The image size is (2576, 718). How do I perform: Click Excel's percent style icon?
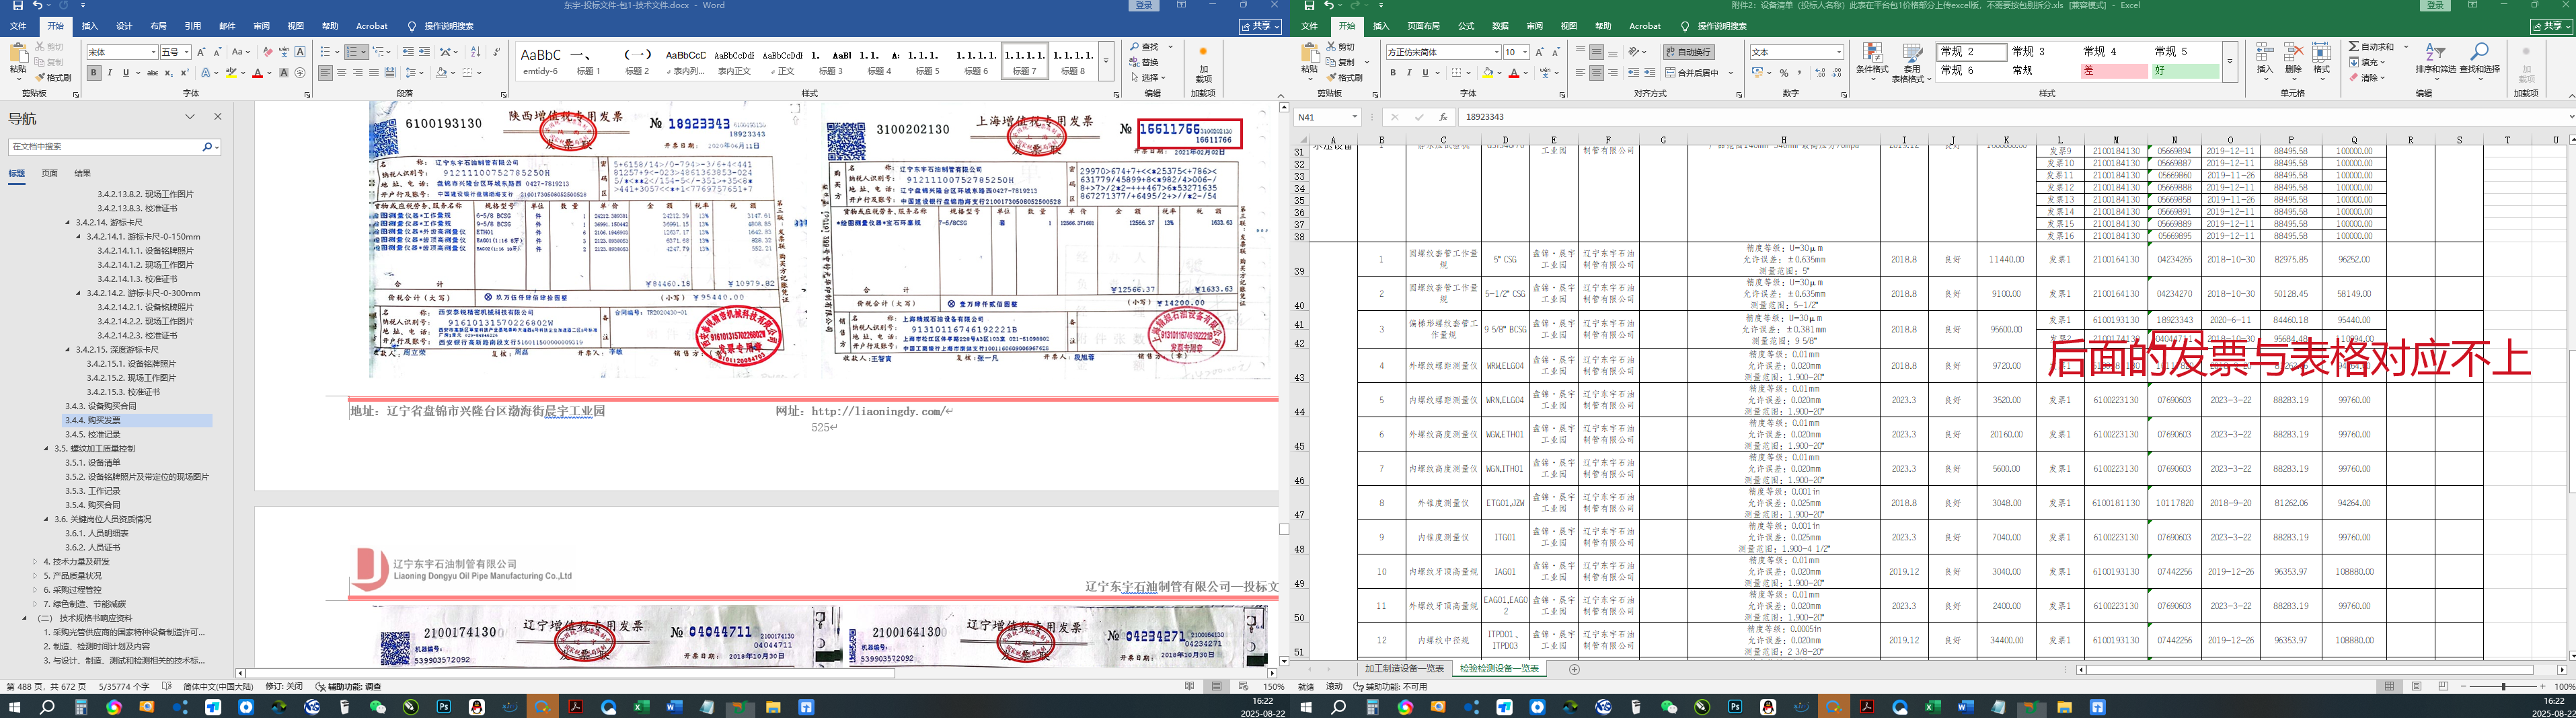1784,73
